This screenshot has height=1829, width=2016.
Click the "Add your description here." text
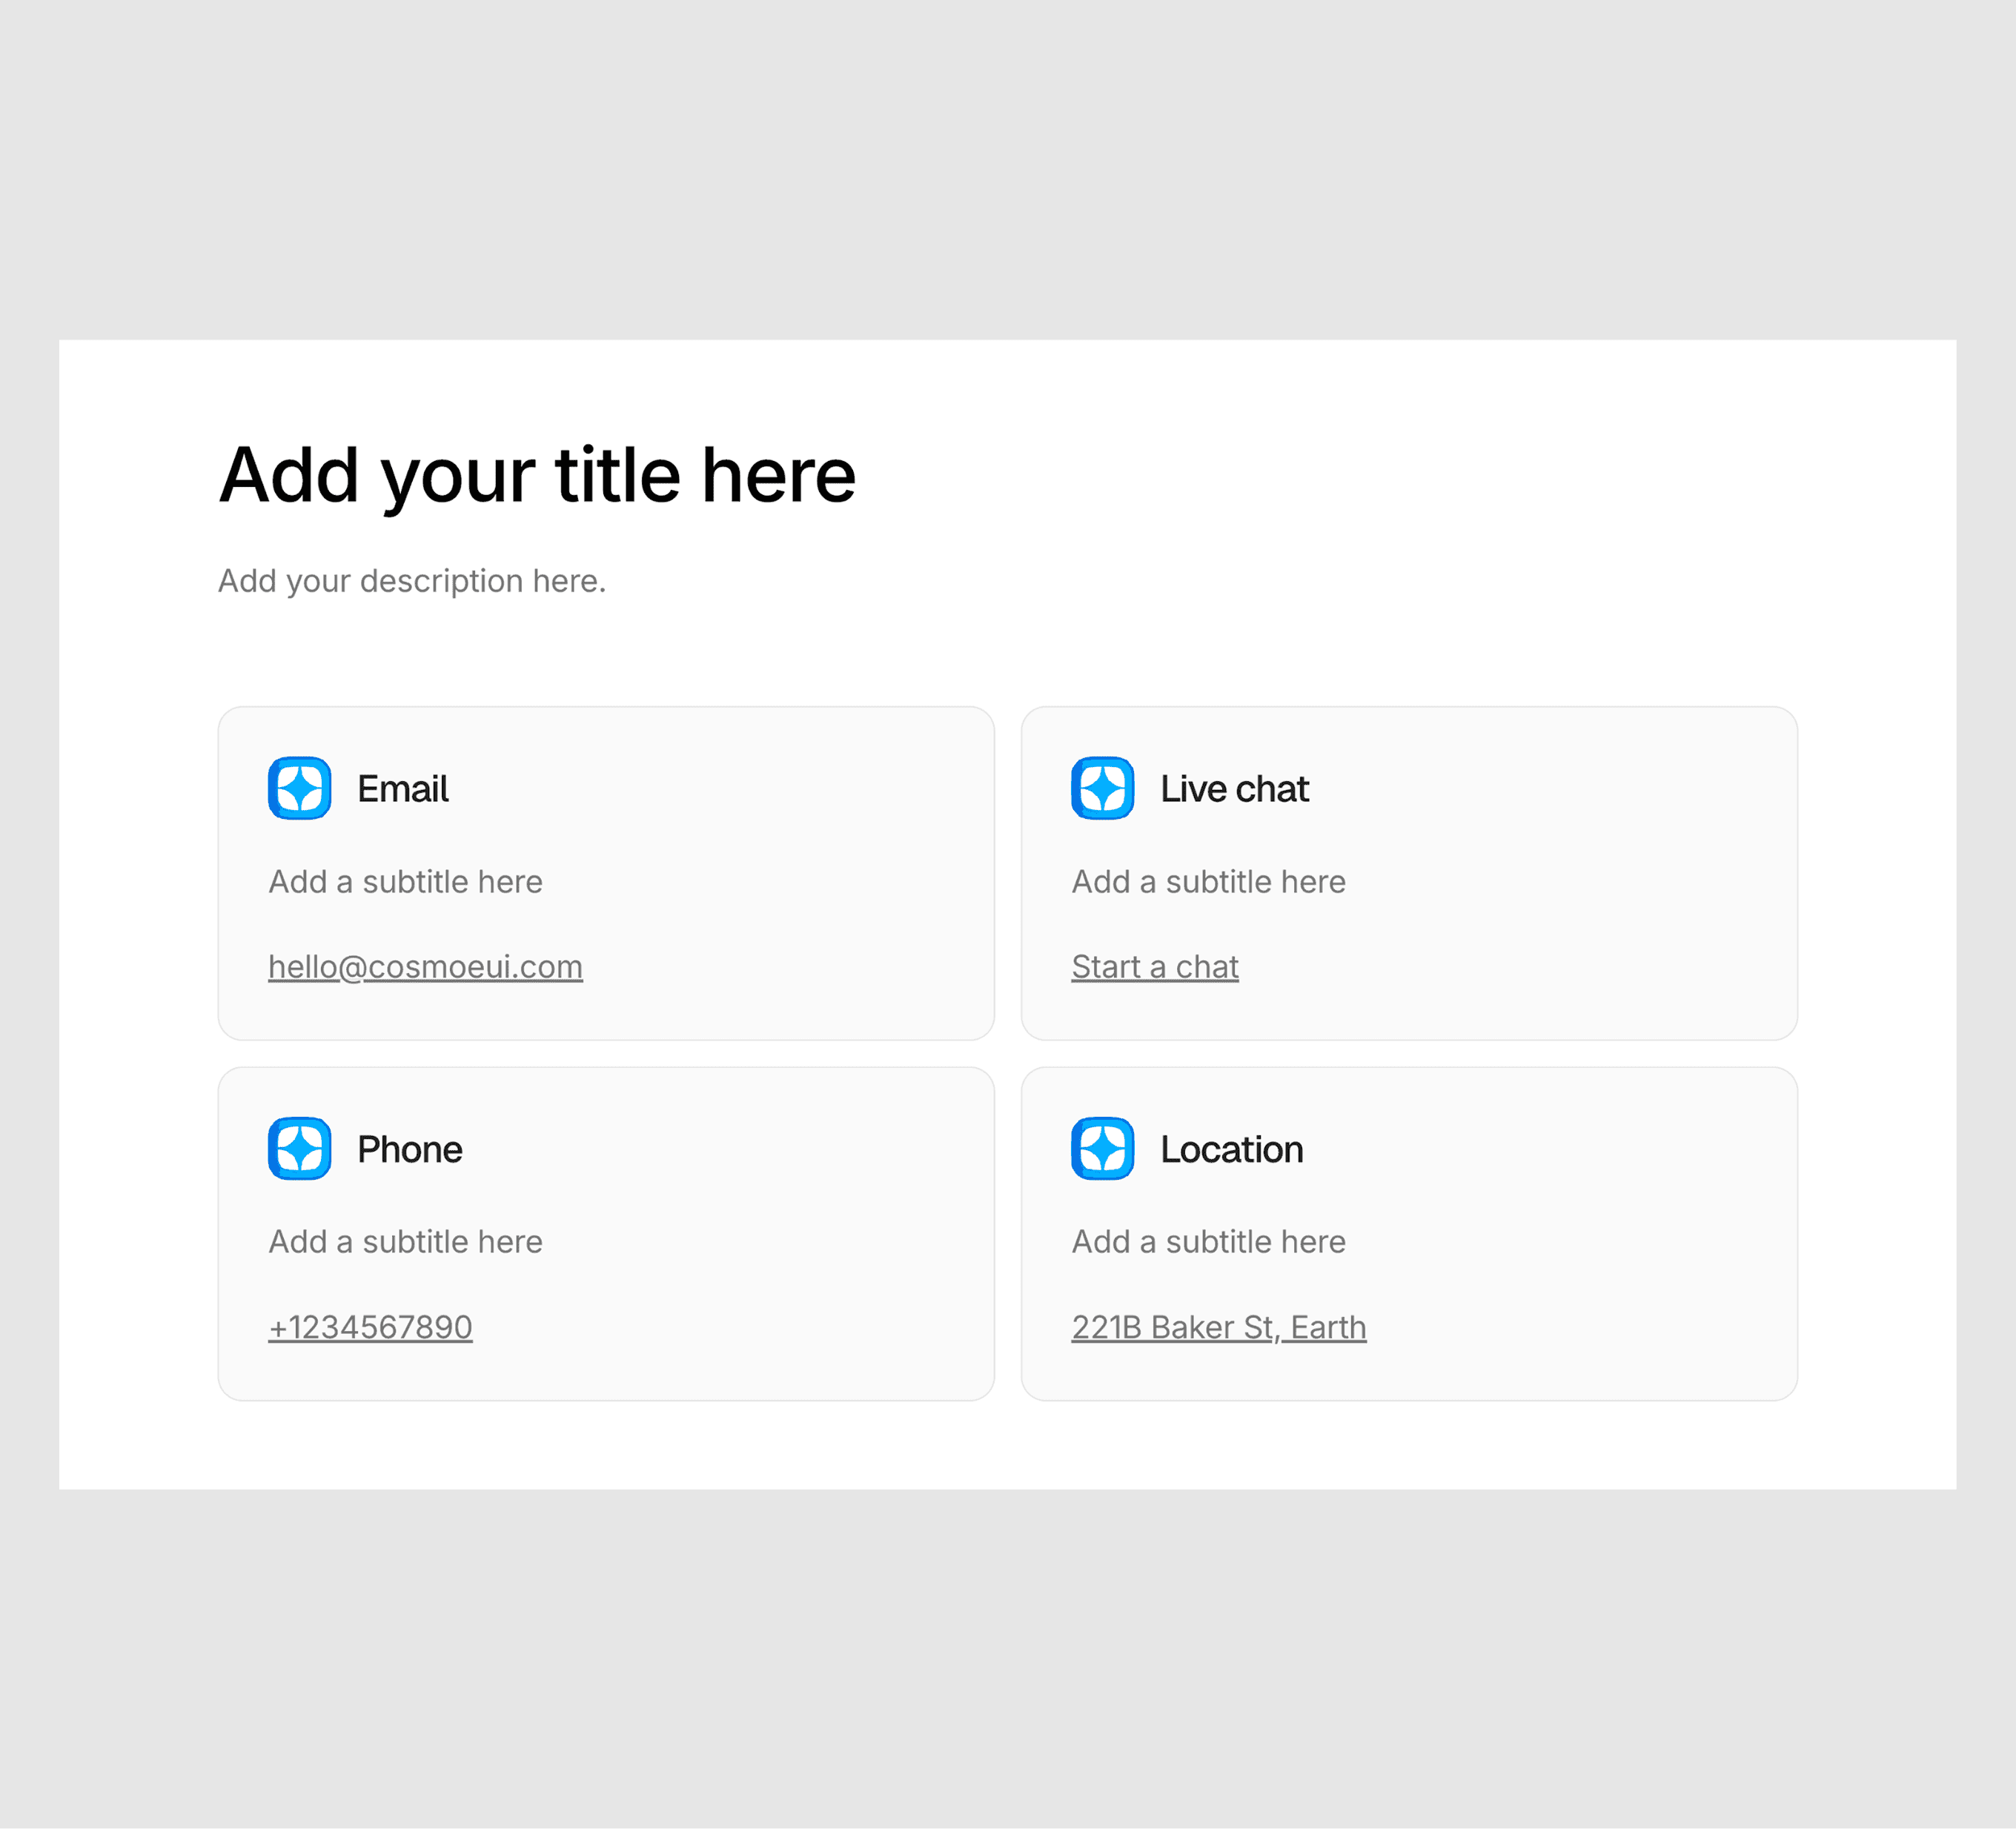[412, 581]
